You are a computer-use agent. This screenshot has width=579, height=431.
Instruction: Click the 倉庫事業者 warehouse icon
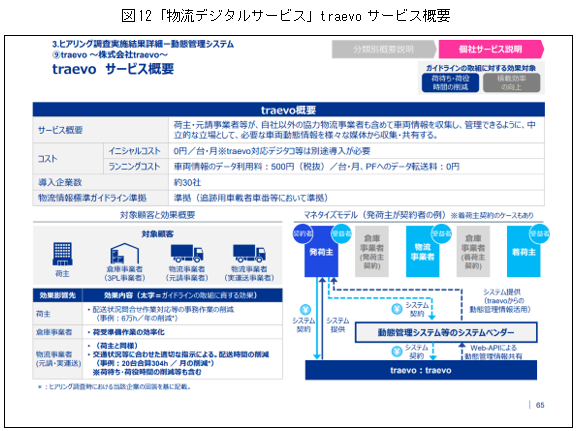click(125, 253)
